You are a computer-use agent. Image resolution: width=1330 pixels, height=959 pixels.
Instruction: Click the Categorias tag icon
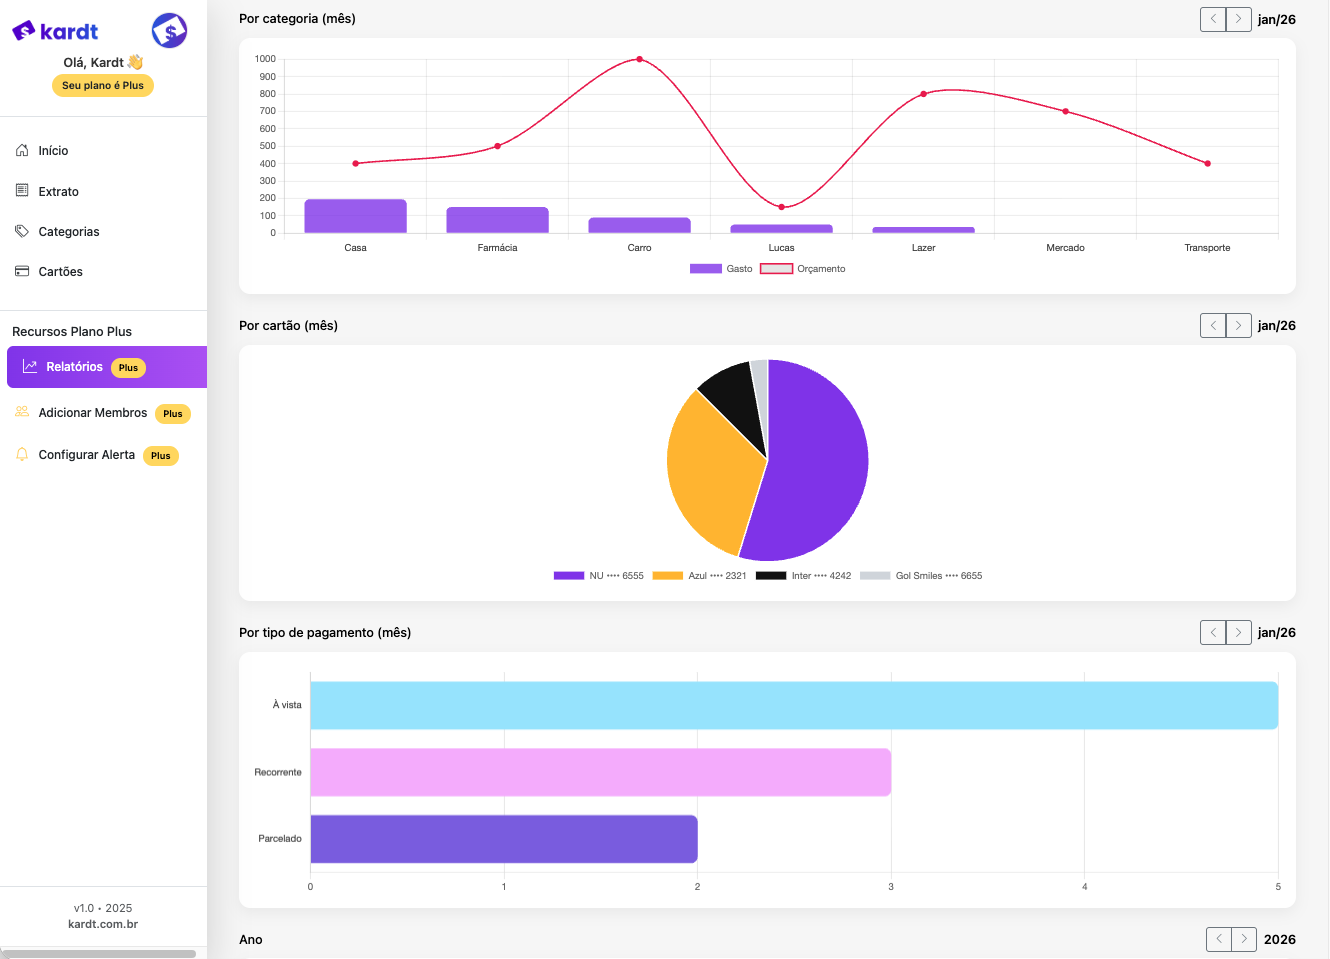(22, 231)
